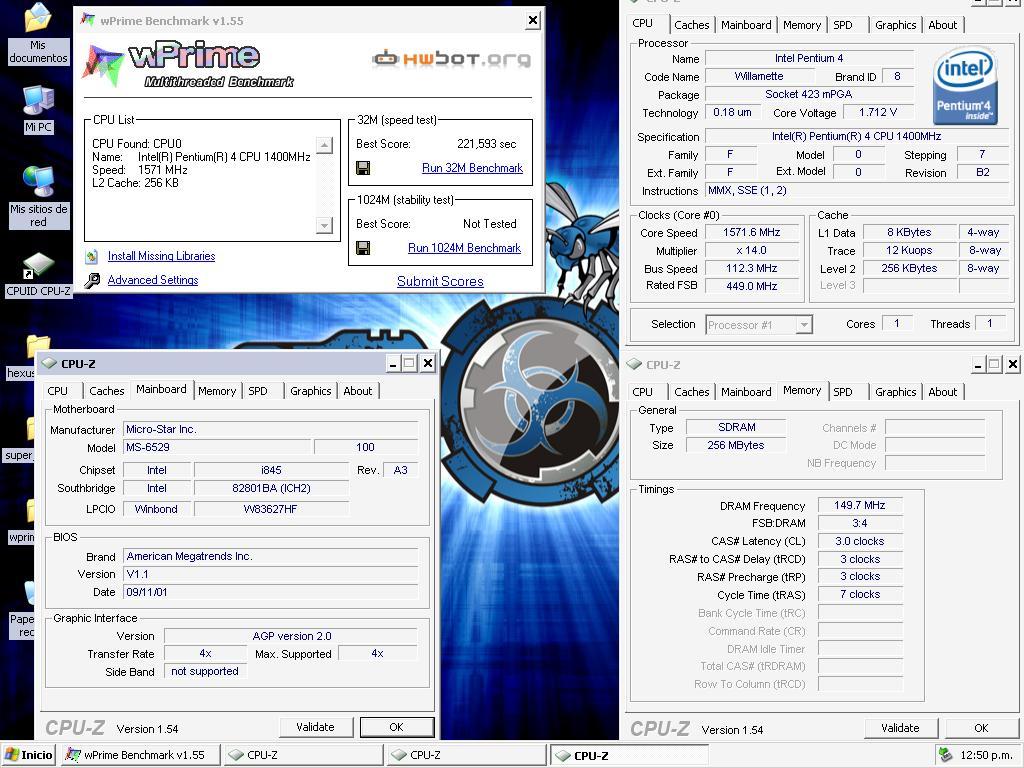Click the first CPU-Z taskbar button
The image size is (1024, 768).
point(303,755)
